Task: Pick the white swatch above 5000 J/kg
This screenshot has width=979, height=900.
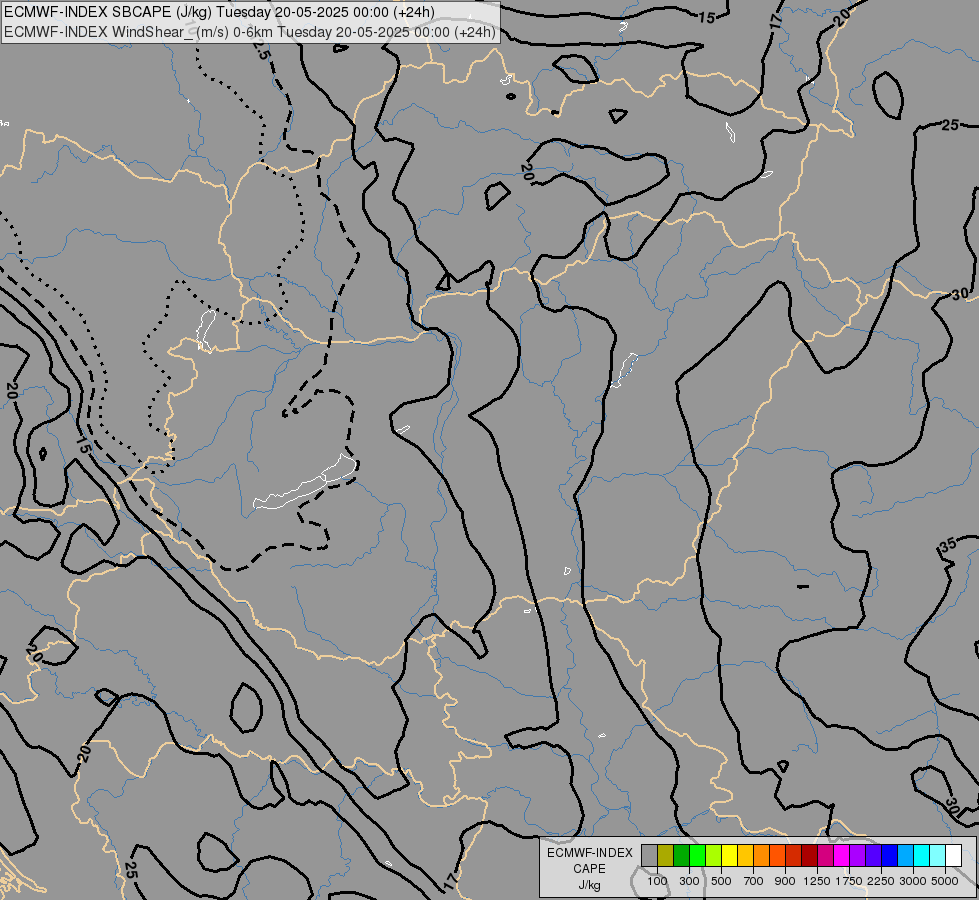Action: tap(954, 855)
